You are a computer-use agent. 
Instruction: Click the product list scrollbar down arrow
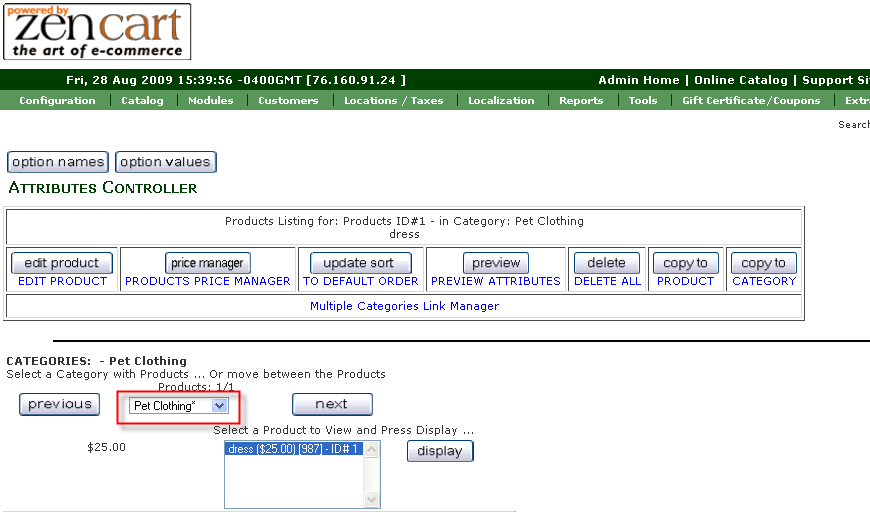372,500
